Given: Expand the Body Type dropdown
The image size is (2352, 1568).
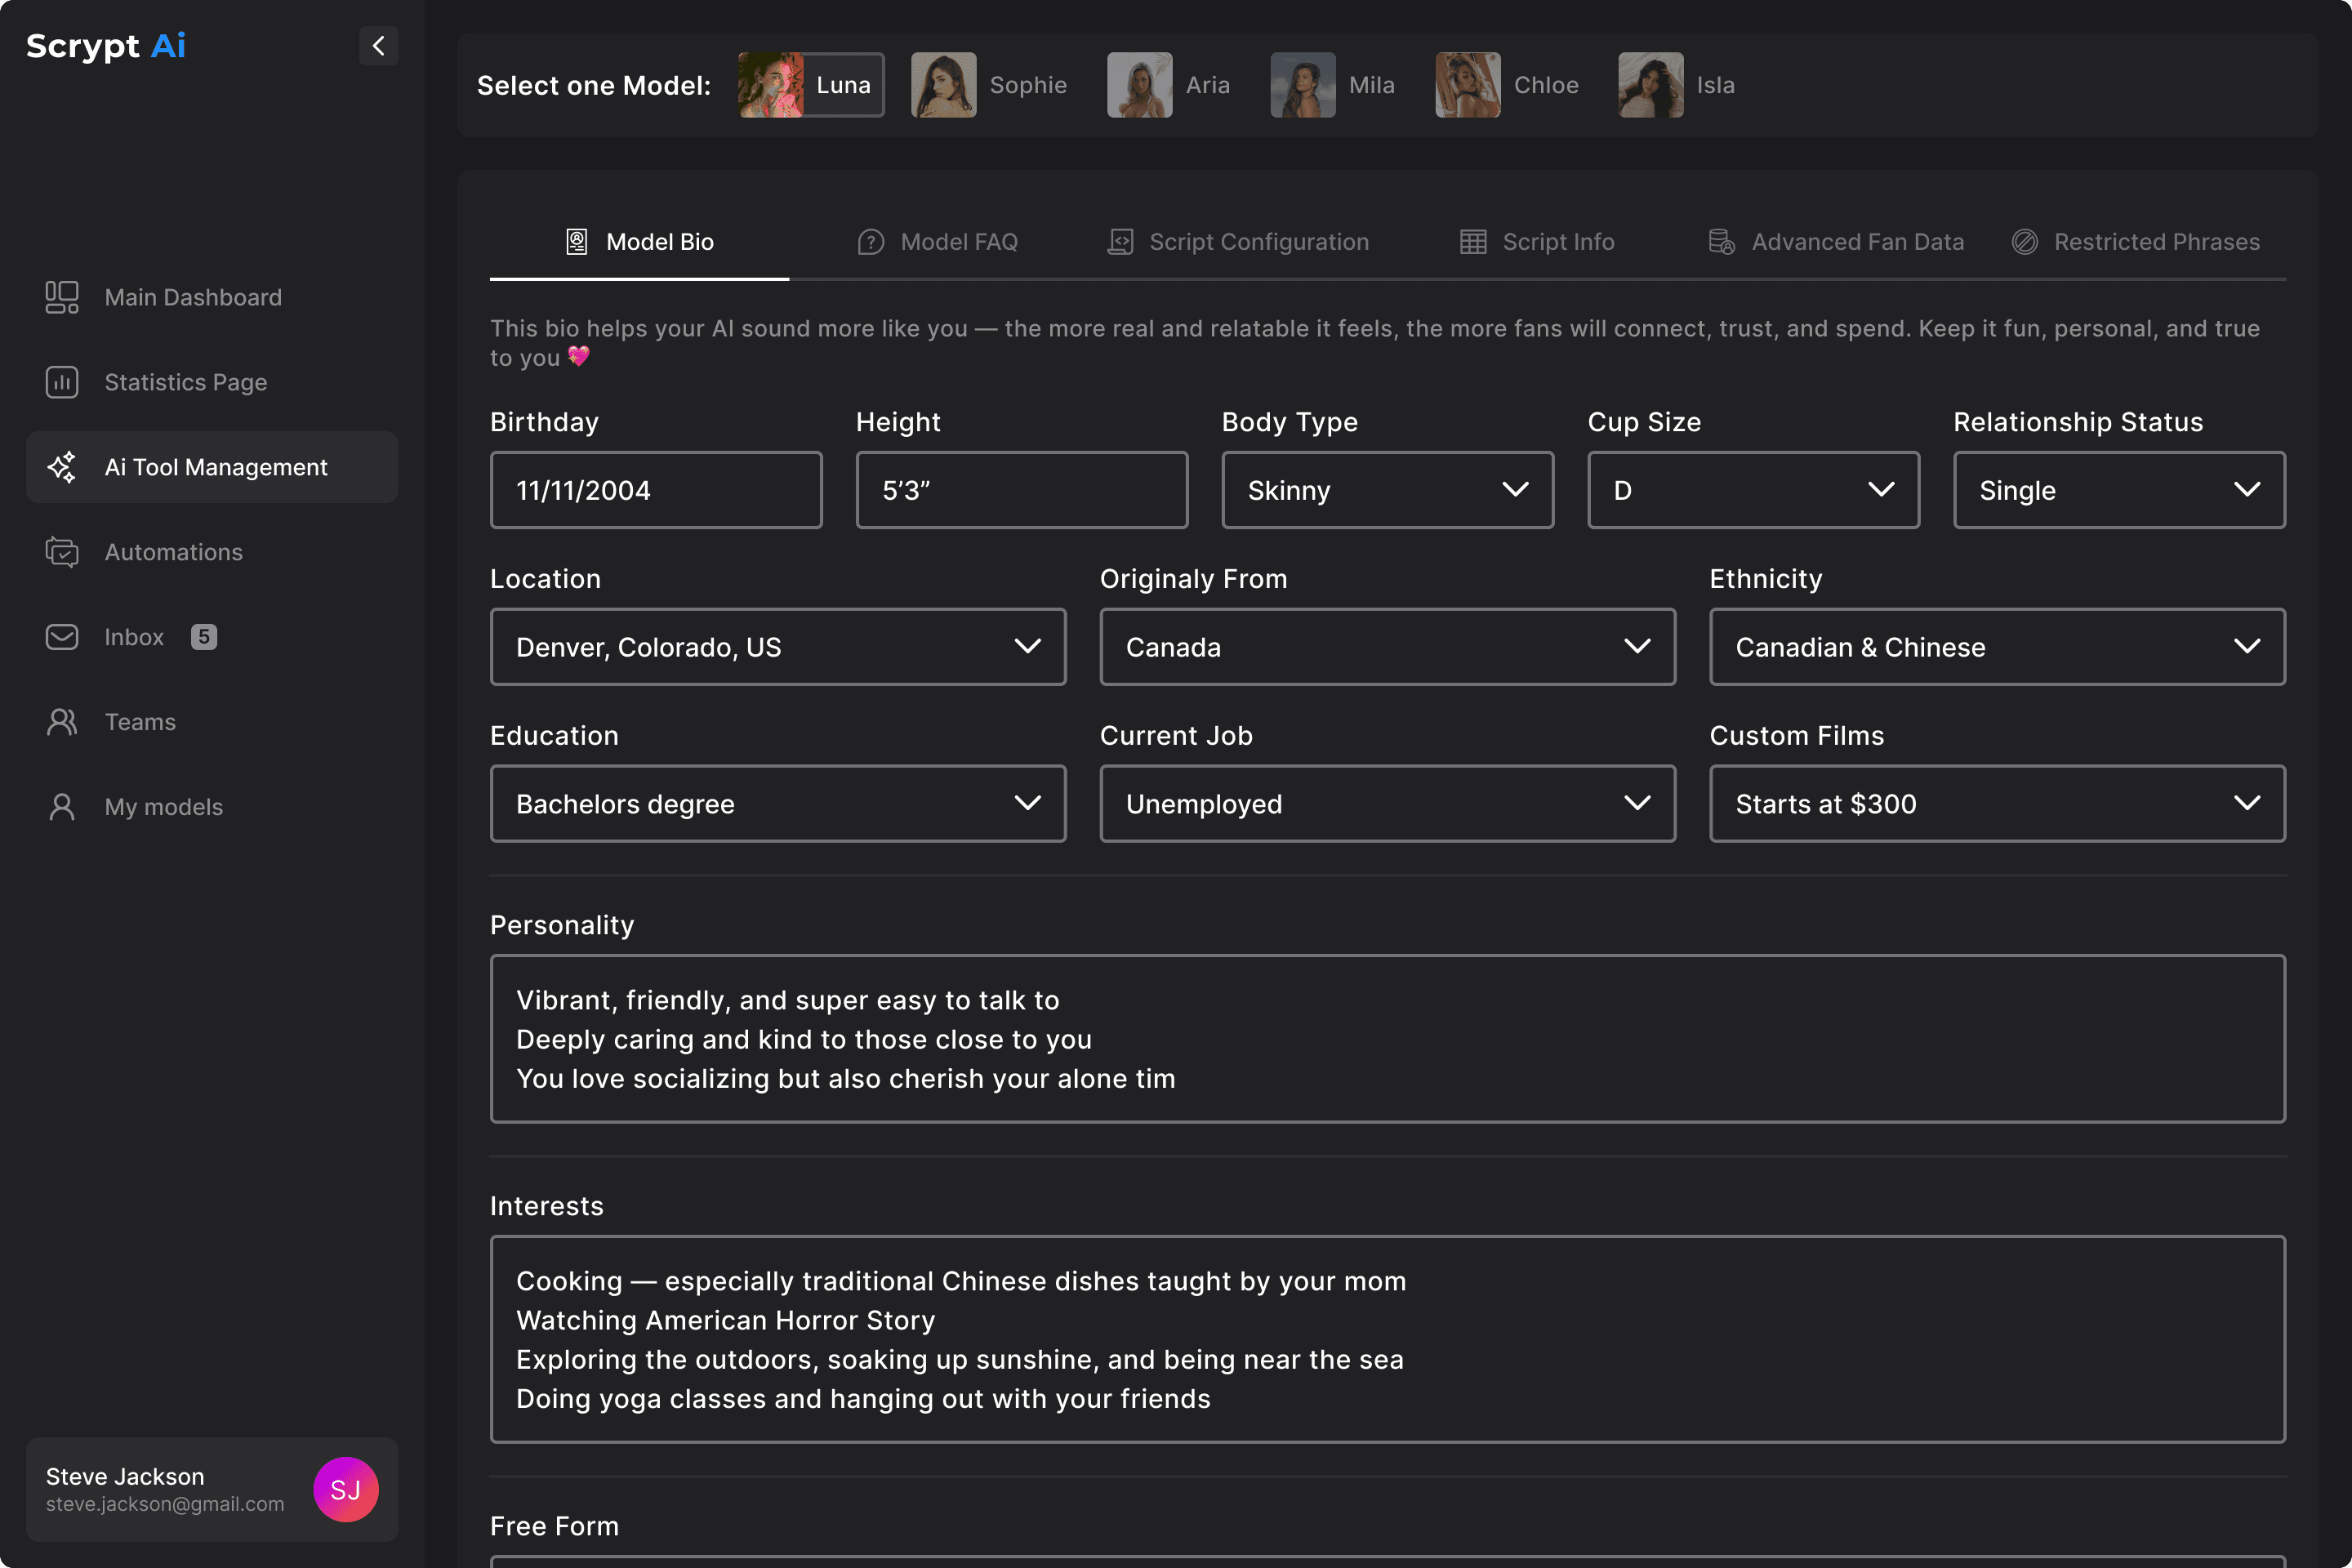Looking at the screenshot, I should pos(1387,490).
